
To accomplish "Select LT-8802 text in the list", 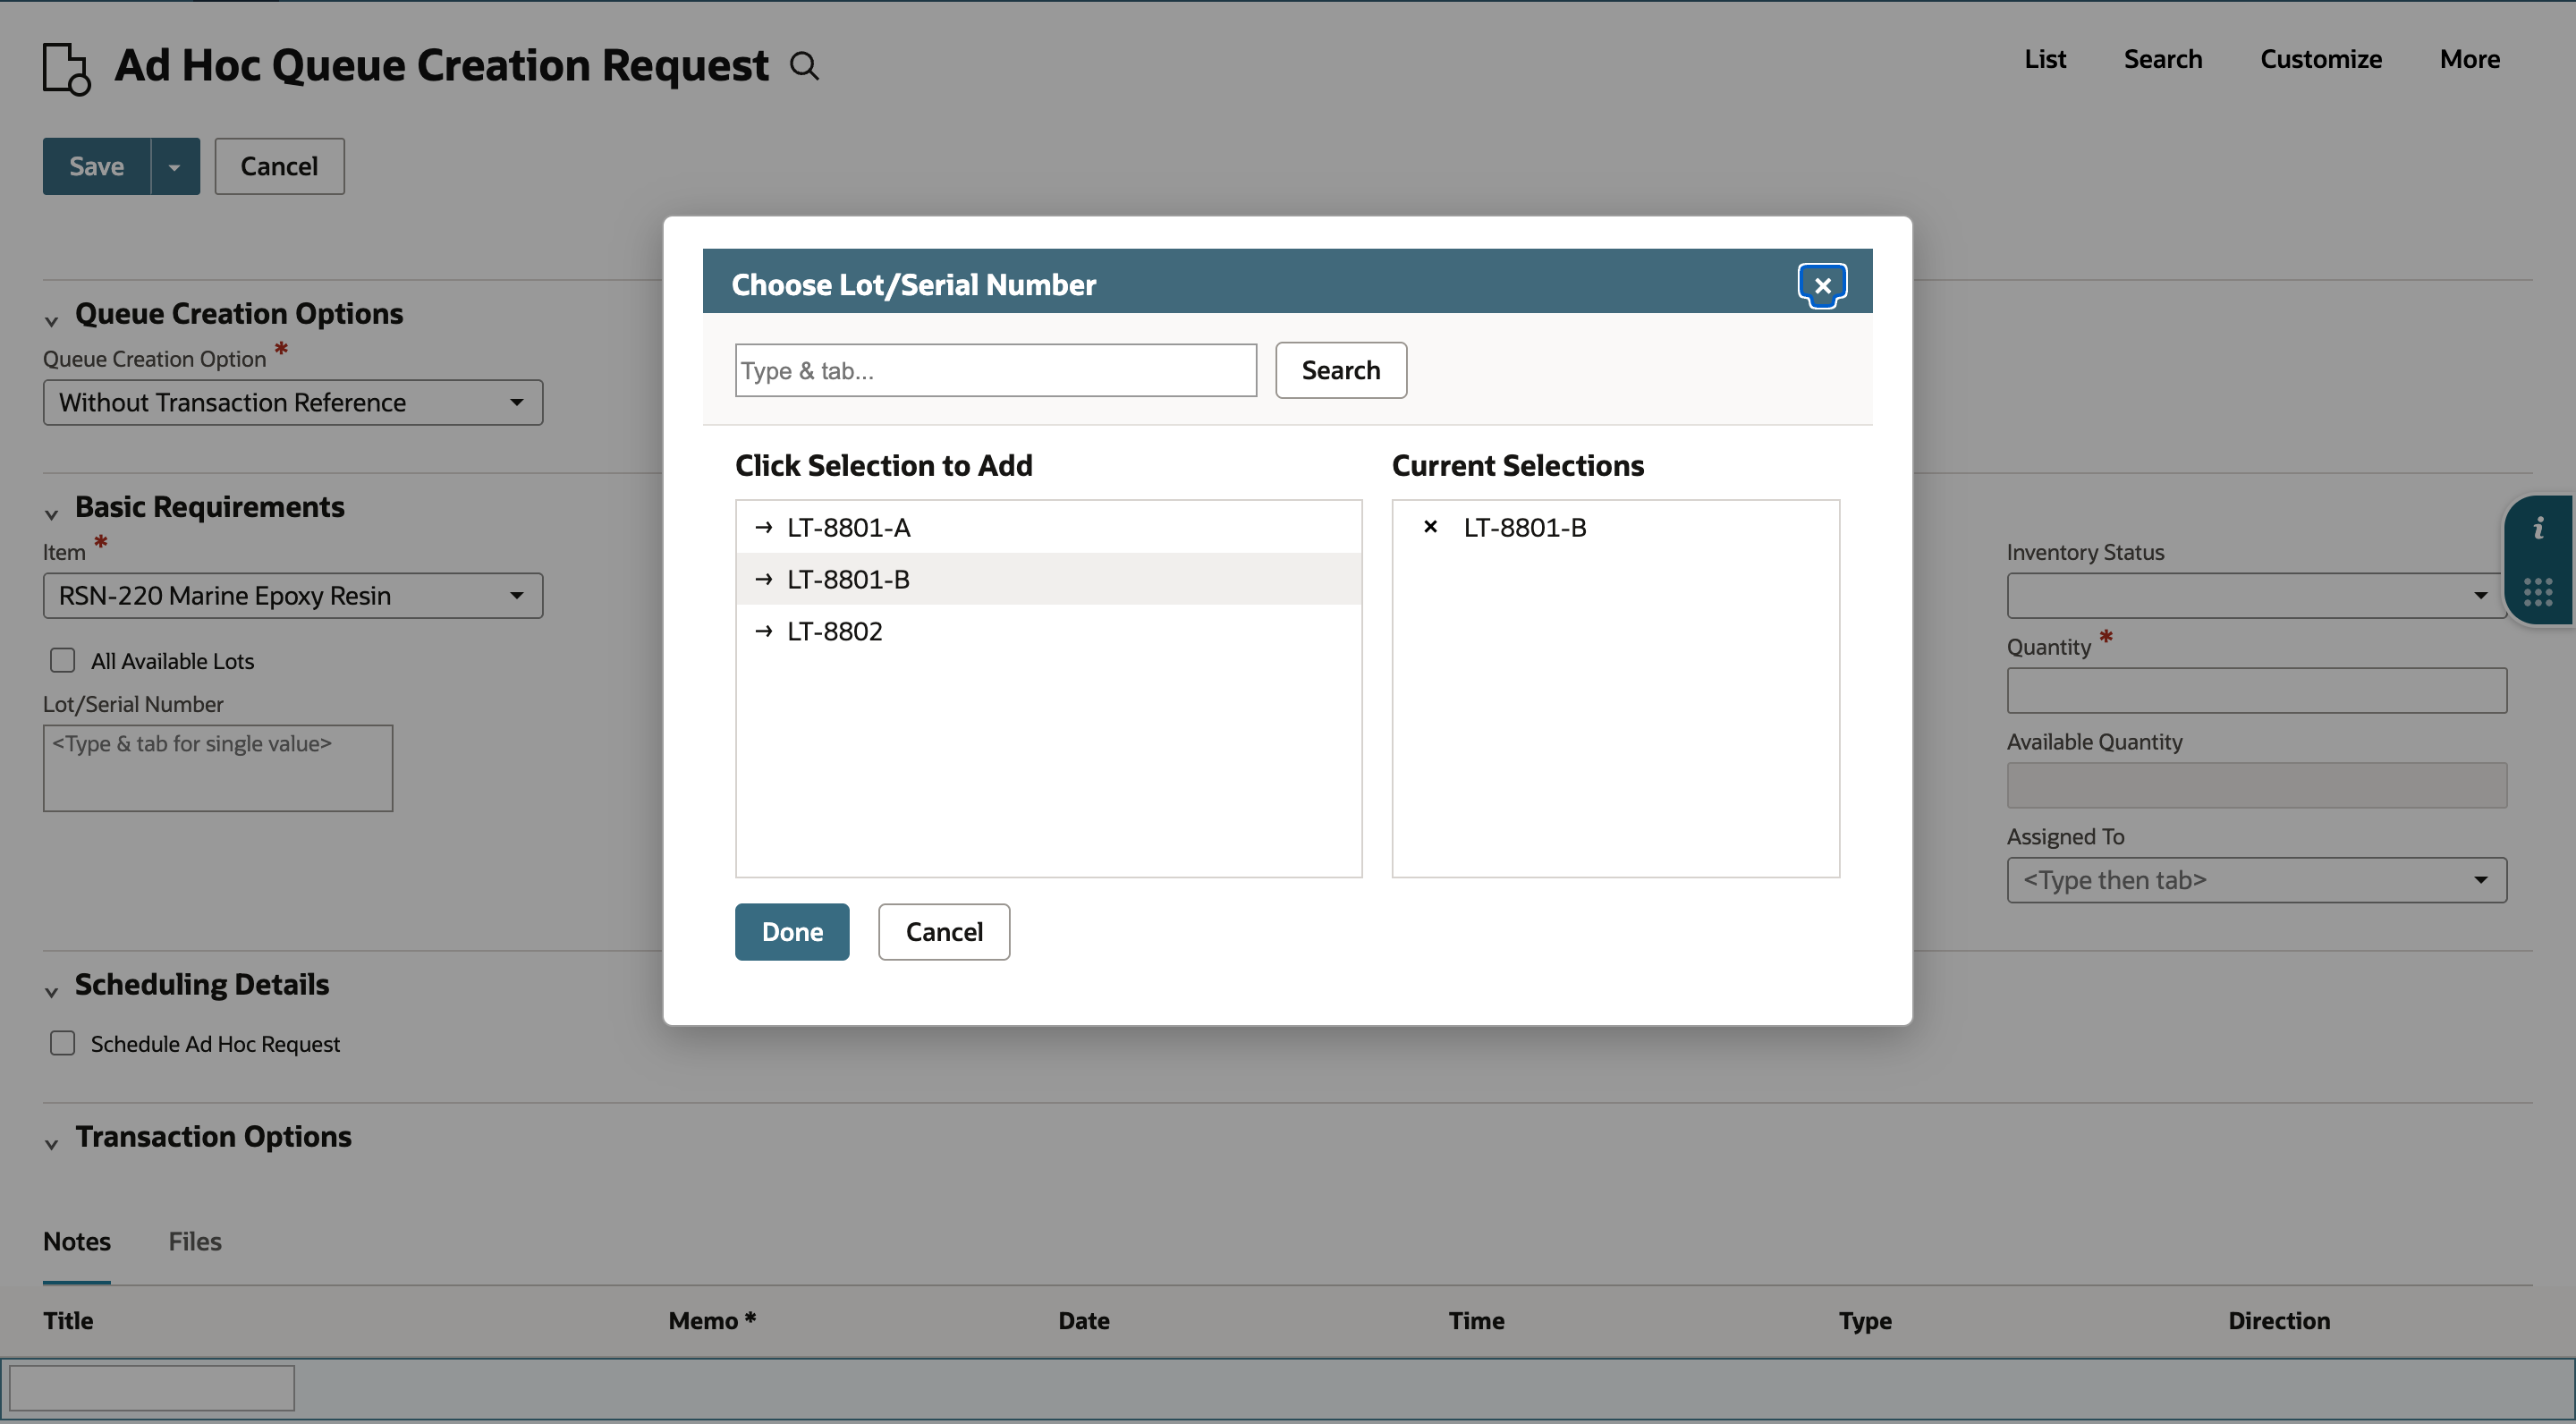I will [834, 631].
